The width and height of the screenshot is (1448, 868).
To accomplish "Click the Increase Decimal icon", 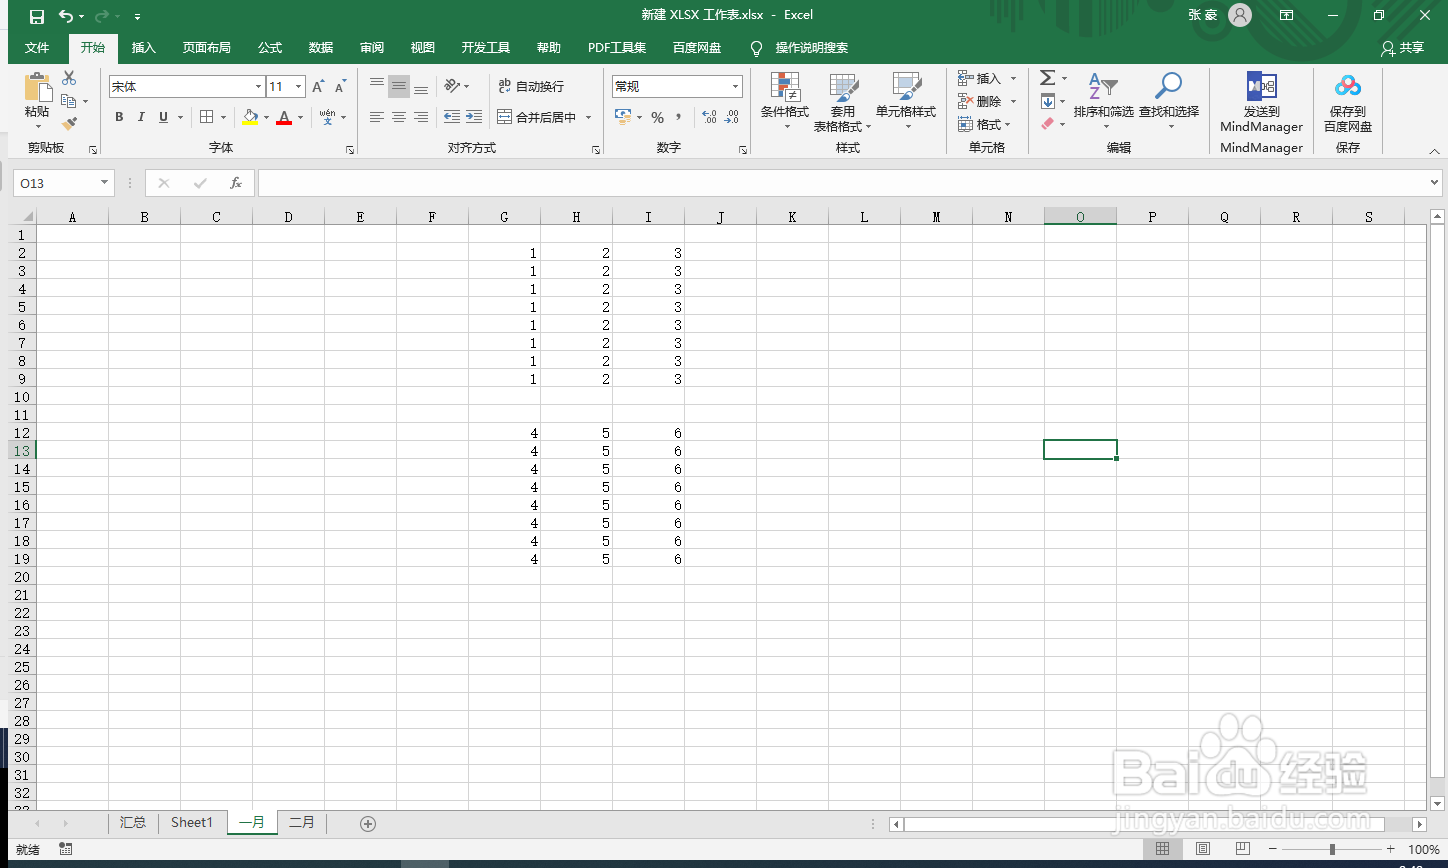I will click(709, 117).
